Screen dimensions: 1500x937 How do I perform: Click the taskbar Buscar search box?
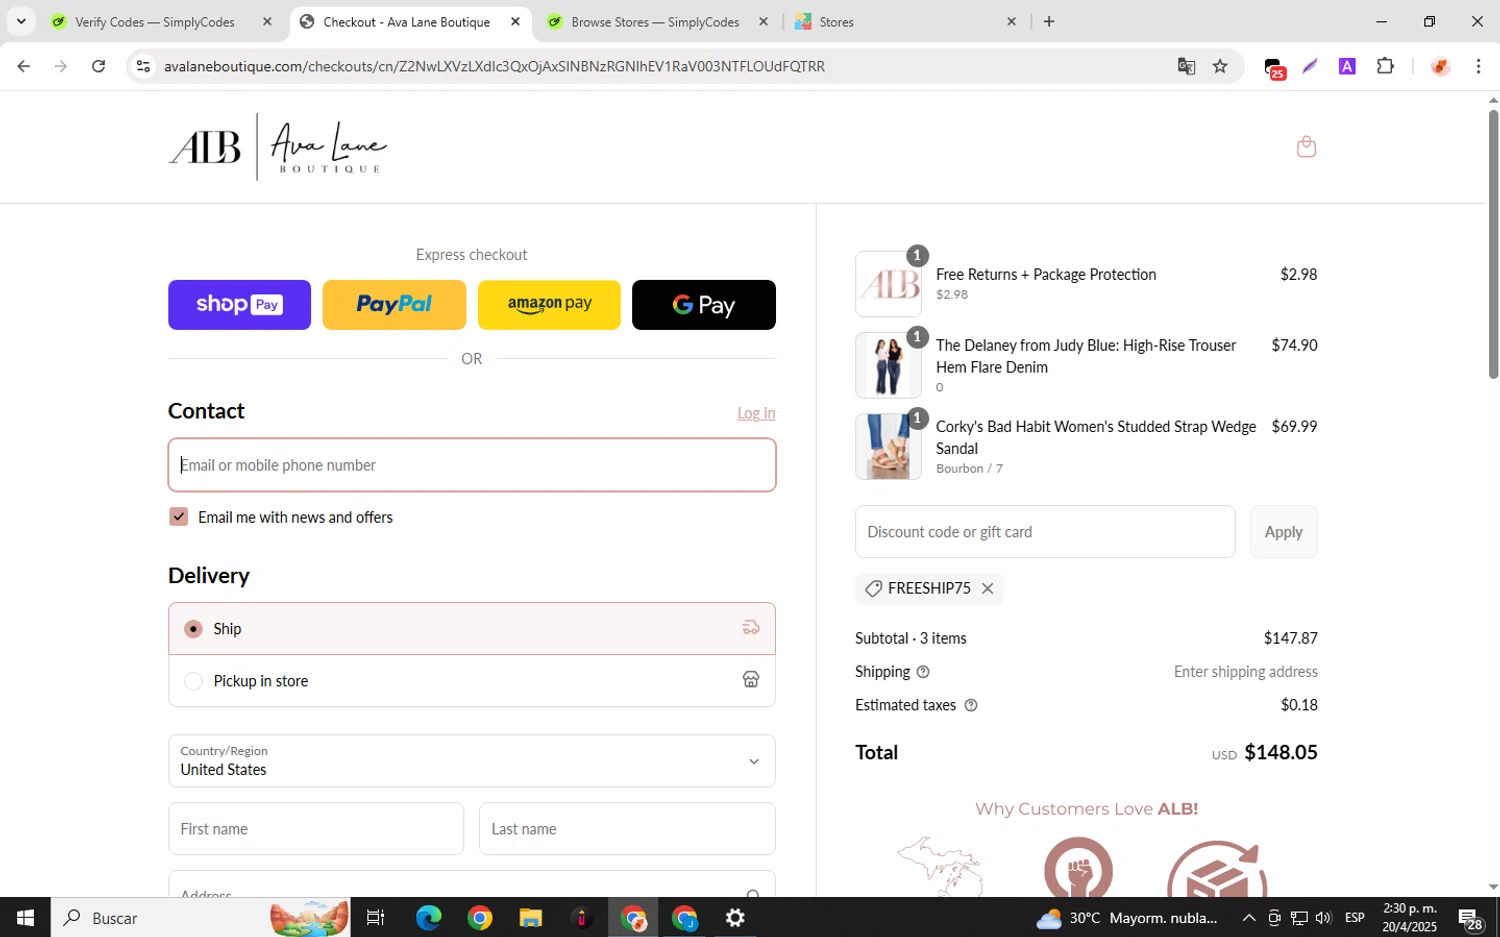point(200,918)
